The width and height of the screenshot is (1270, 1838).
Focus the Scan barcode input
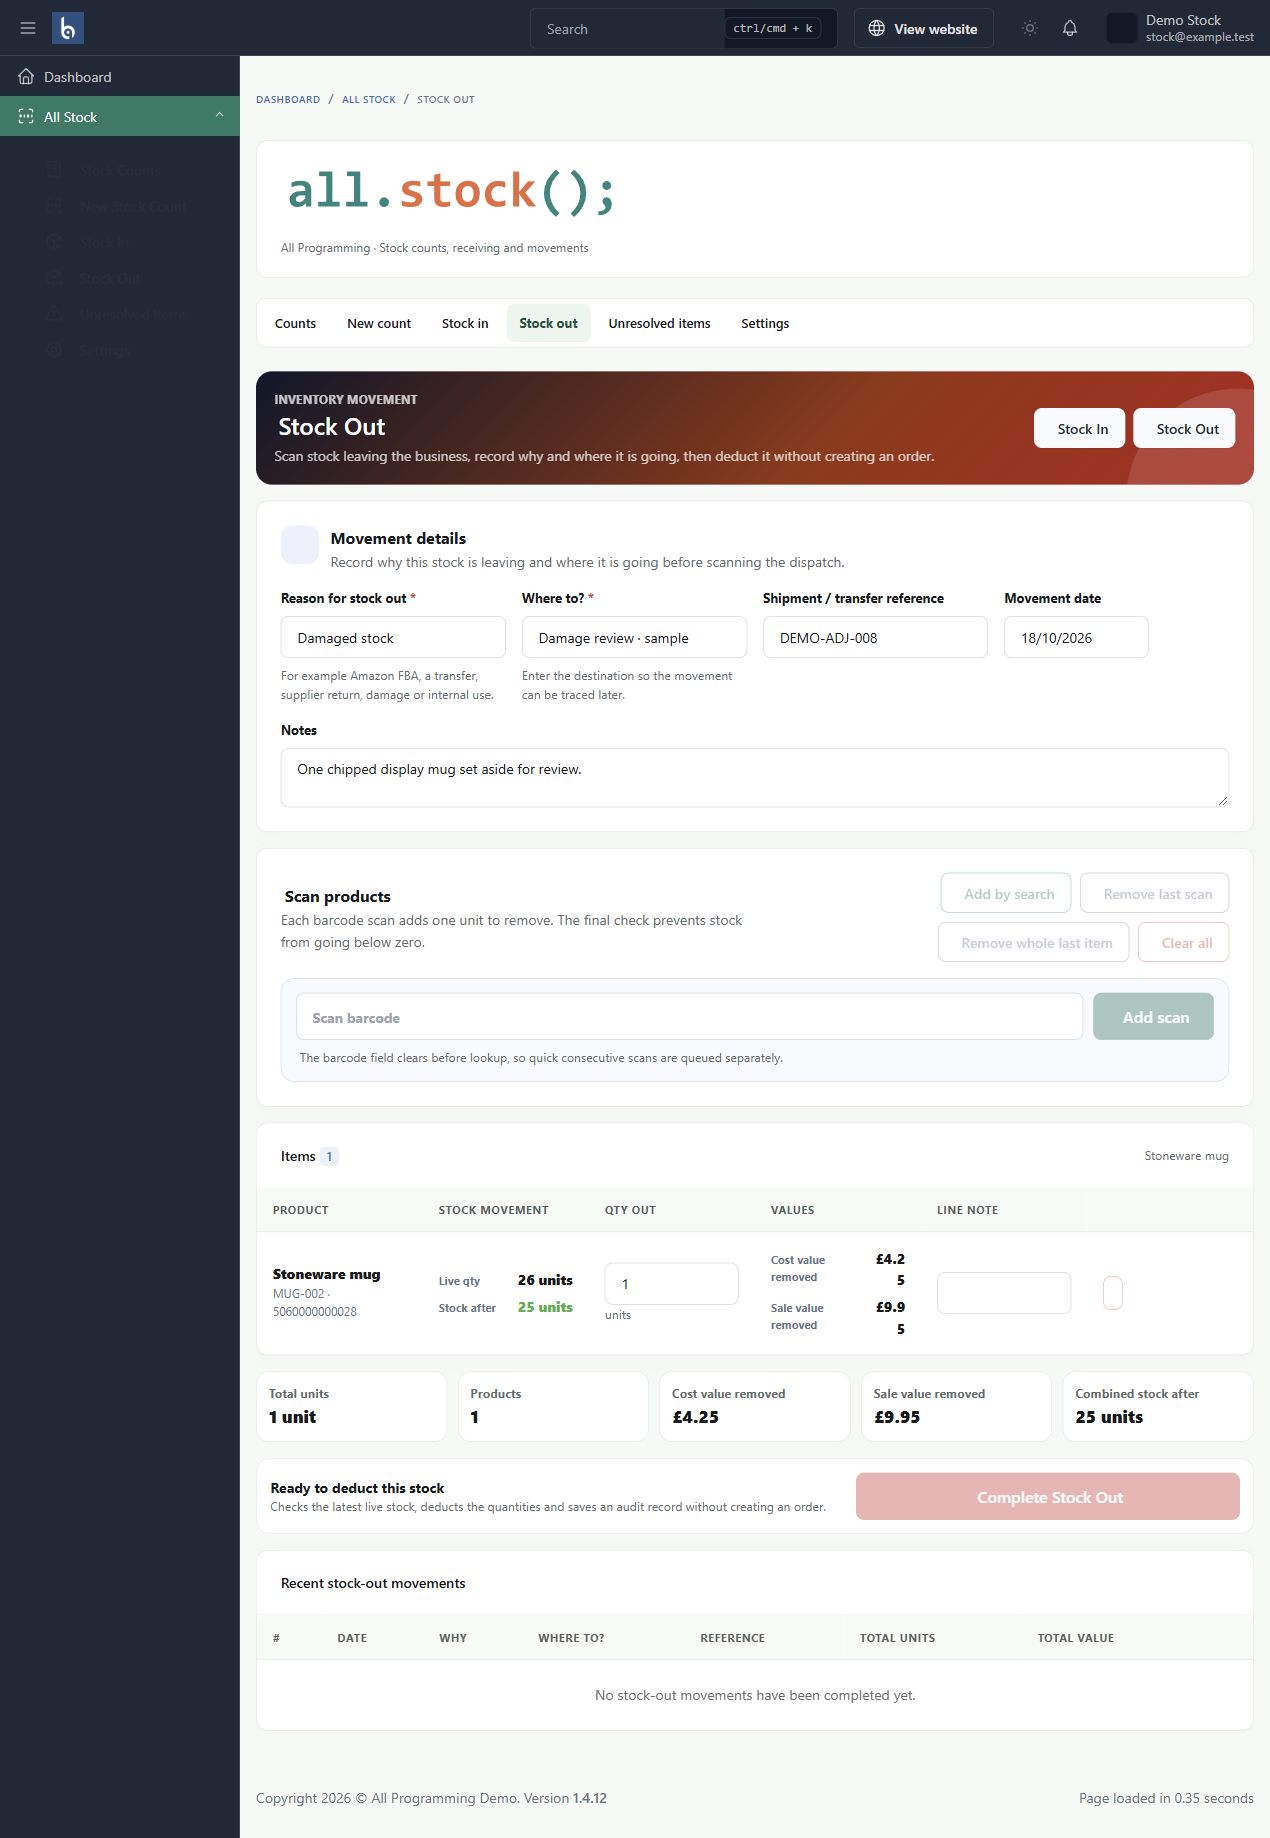pos(689,1017)
